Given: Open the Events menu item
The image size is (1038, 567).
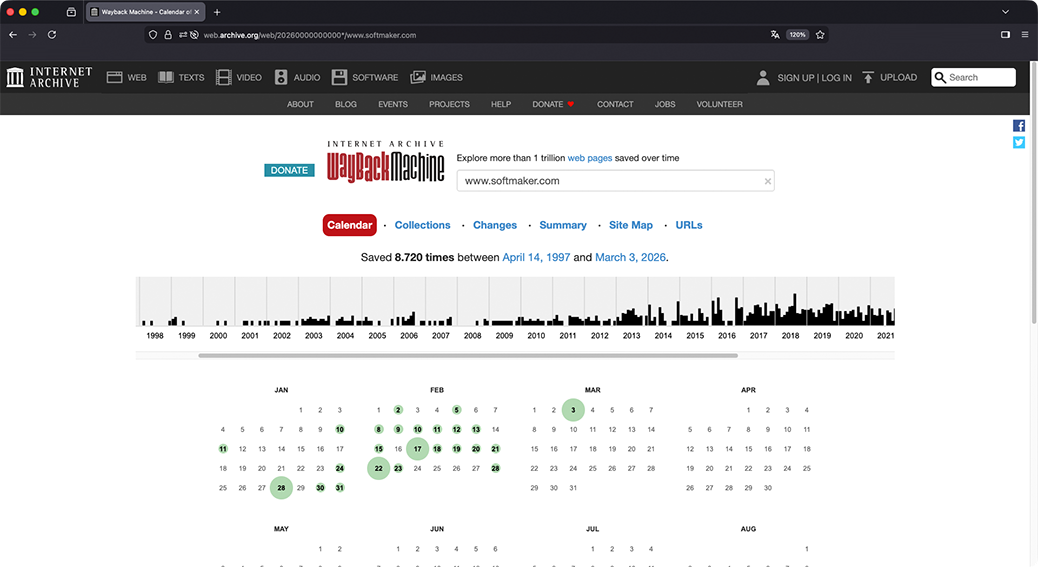Looking at the screenshot, I should pyautogui.click(x=393, y=105).
